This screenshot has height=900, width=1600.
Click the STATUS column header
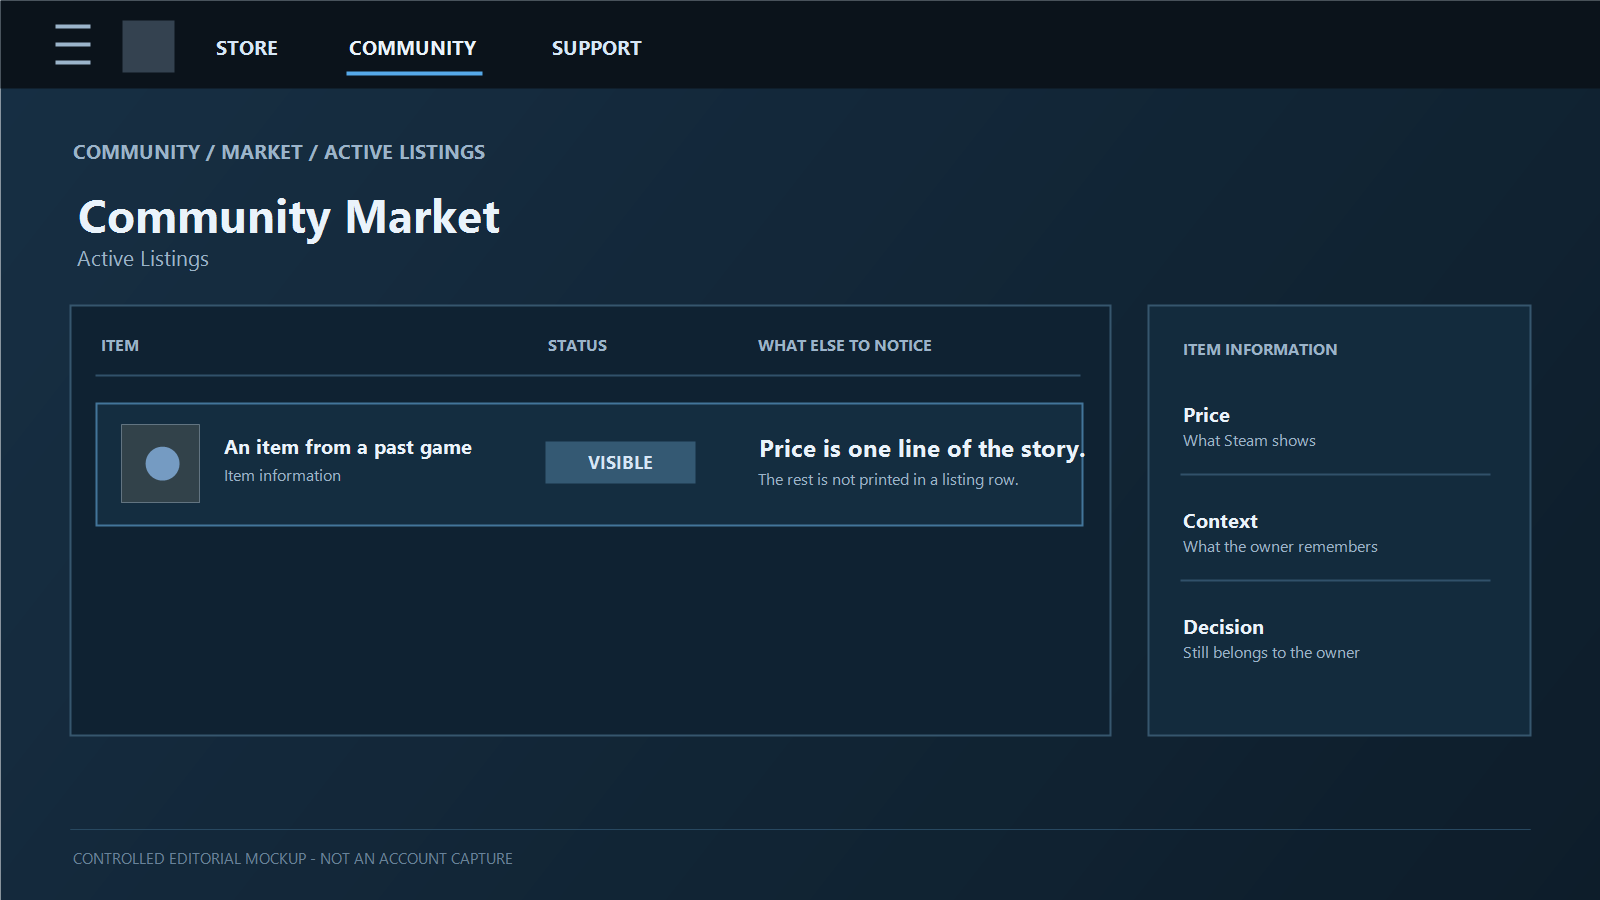[x=577, y=345]
